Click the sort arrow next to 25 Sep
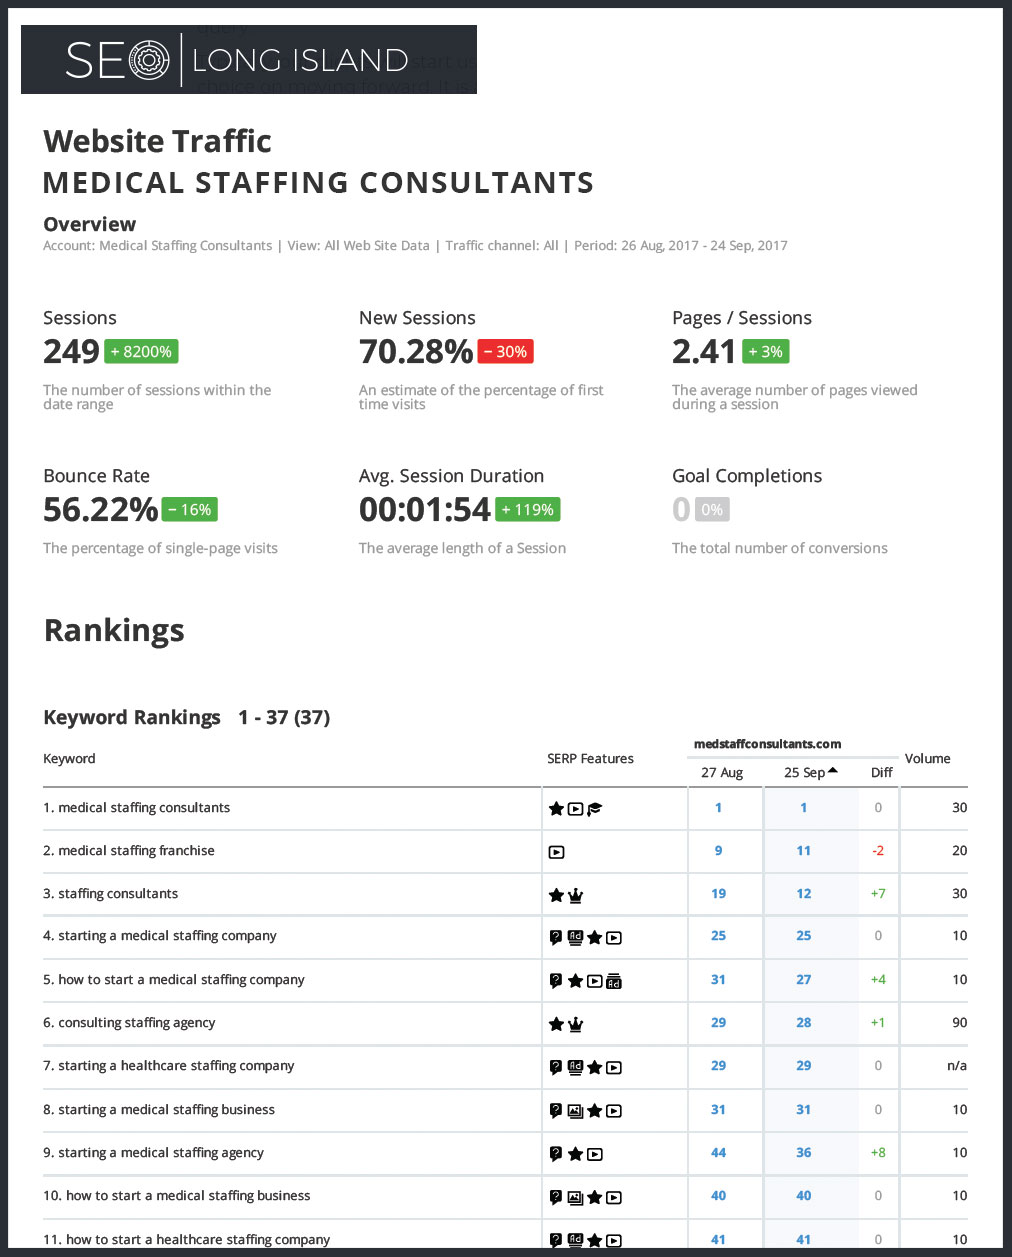 pos(833,771)
